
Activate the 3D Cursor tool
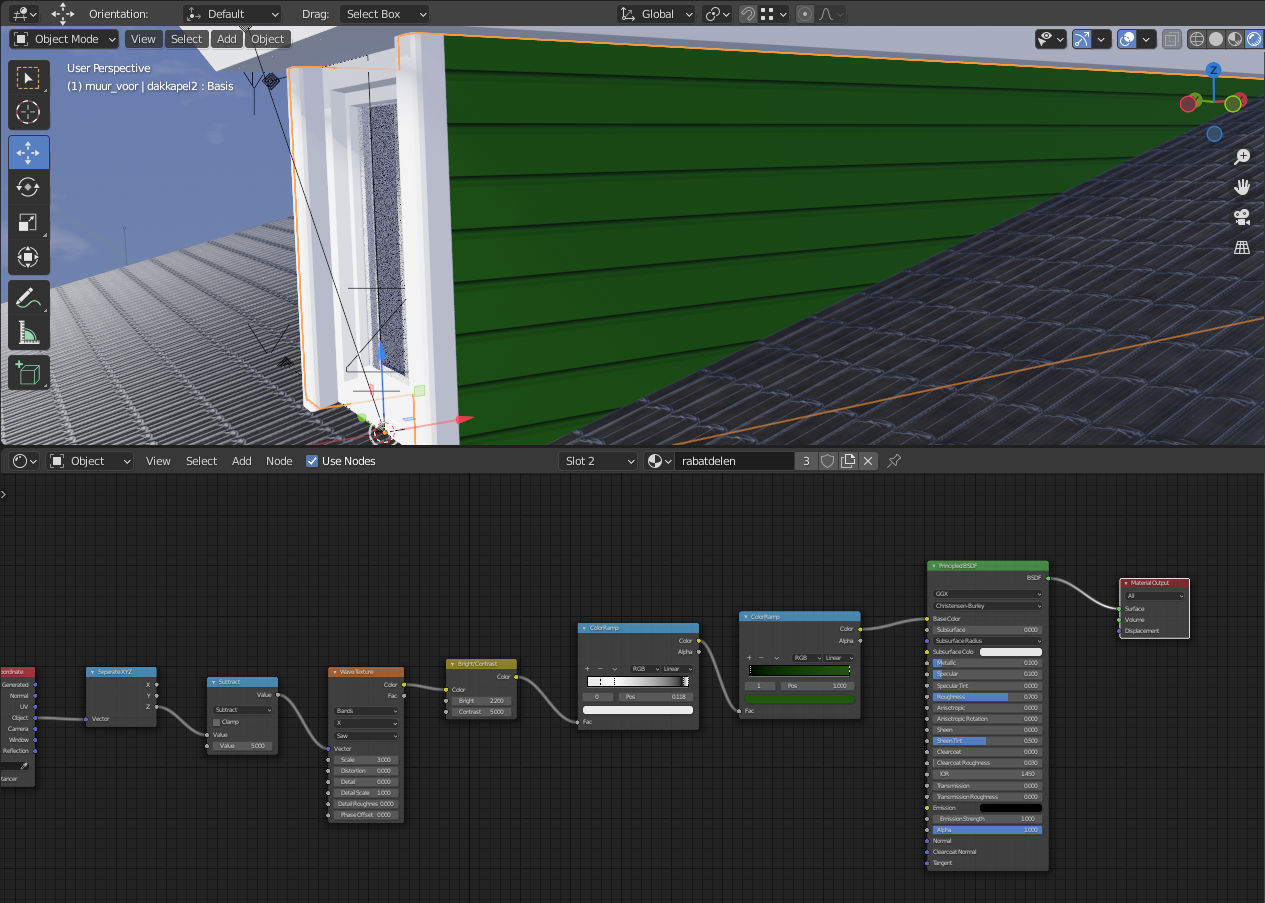pos(29,112)
